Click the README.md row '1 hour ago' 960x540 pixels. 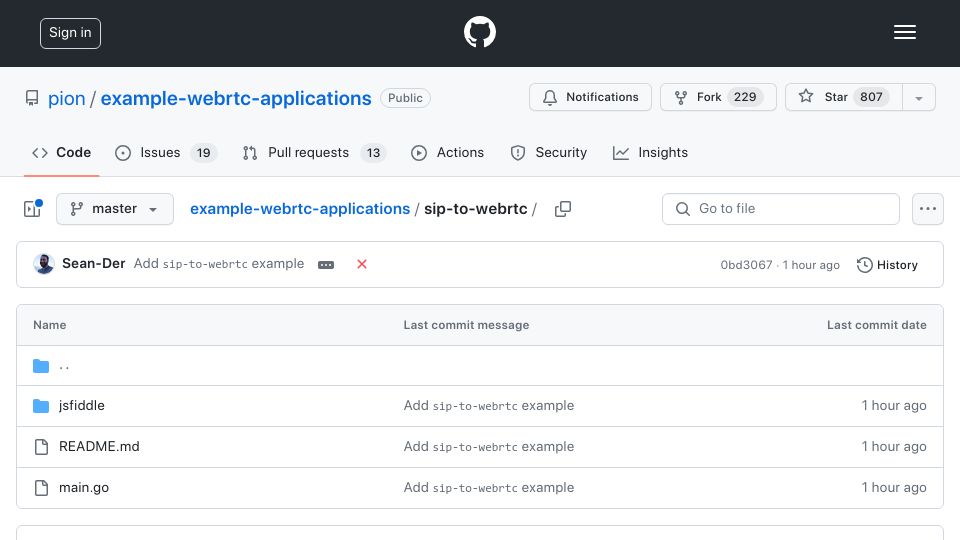(x=894, y=446)
